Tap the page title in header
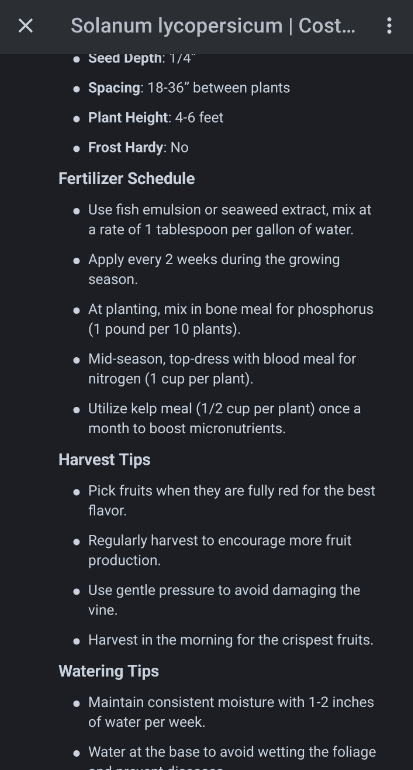The image size is (413, 770). tap(213, 26)
